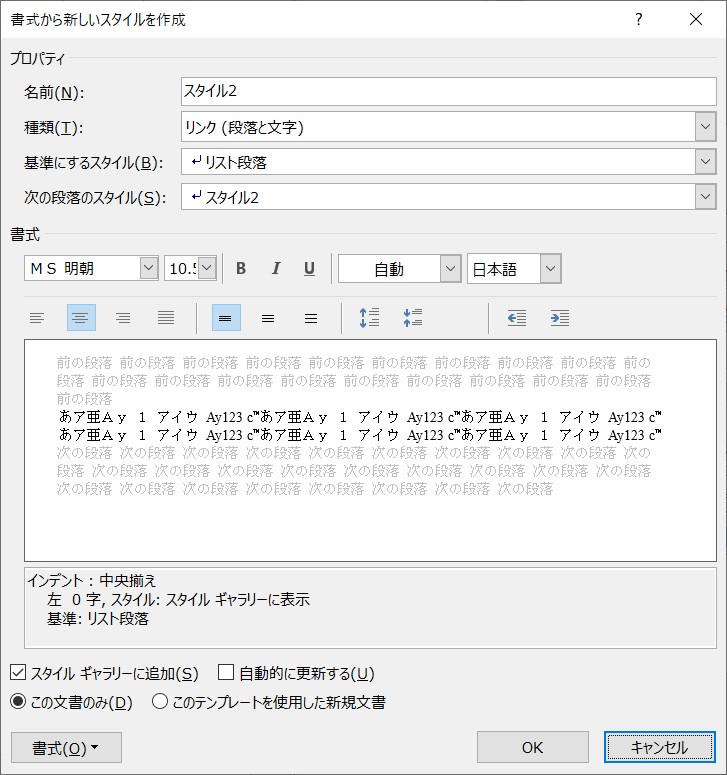
Task: Set single line spacing icon
Action: point(226,317)
